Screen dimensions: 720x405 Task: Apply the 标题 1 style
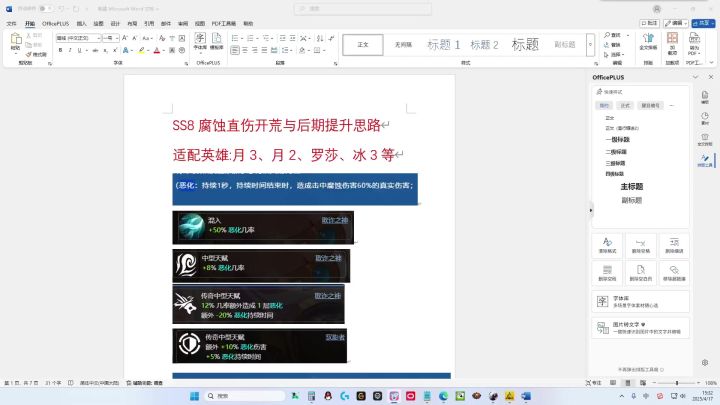(x=443, y=45)
